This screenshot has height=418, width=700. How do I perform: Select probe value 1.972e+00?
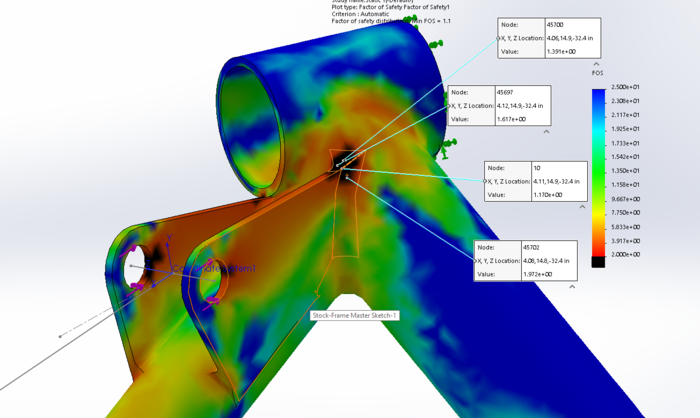pos(537,274)
